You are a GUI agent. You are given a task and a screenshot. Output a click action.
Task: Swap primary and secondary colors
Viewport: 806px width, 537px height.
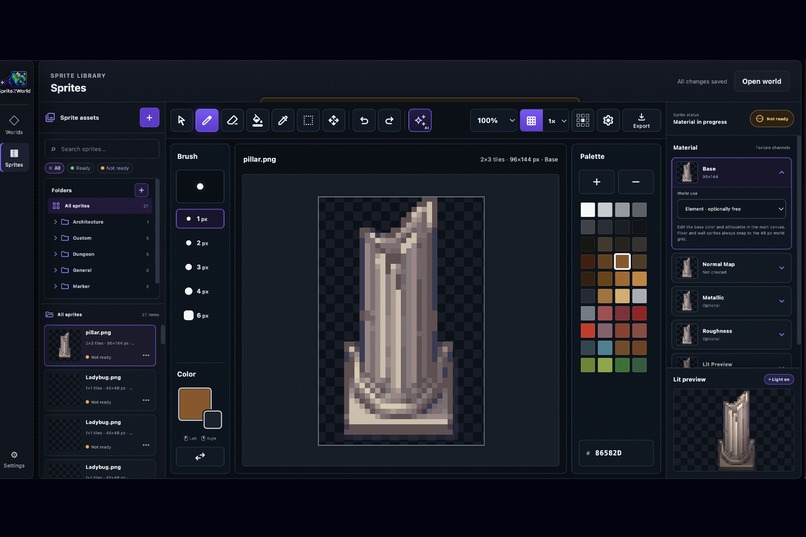pos(200,456)
